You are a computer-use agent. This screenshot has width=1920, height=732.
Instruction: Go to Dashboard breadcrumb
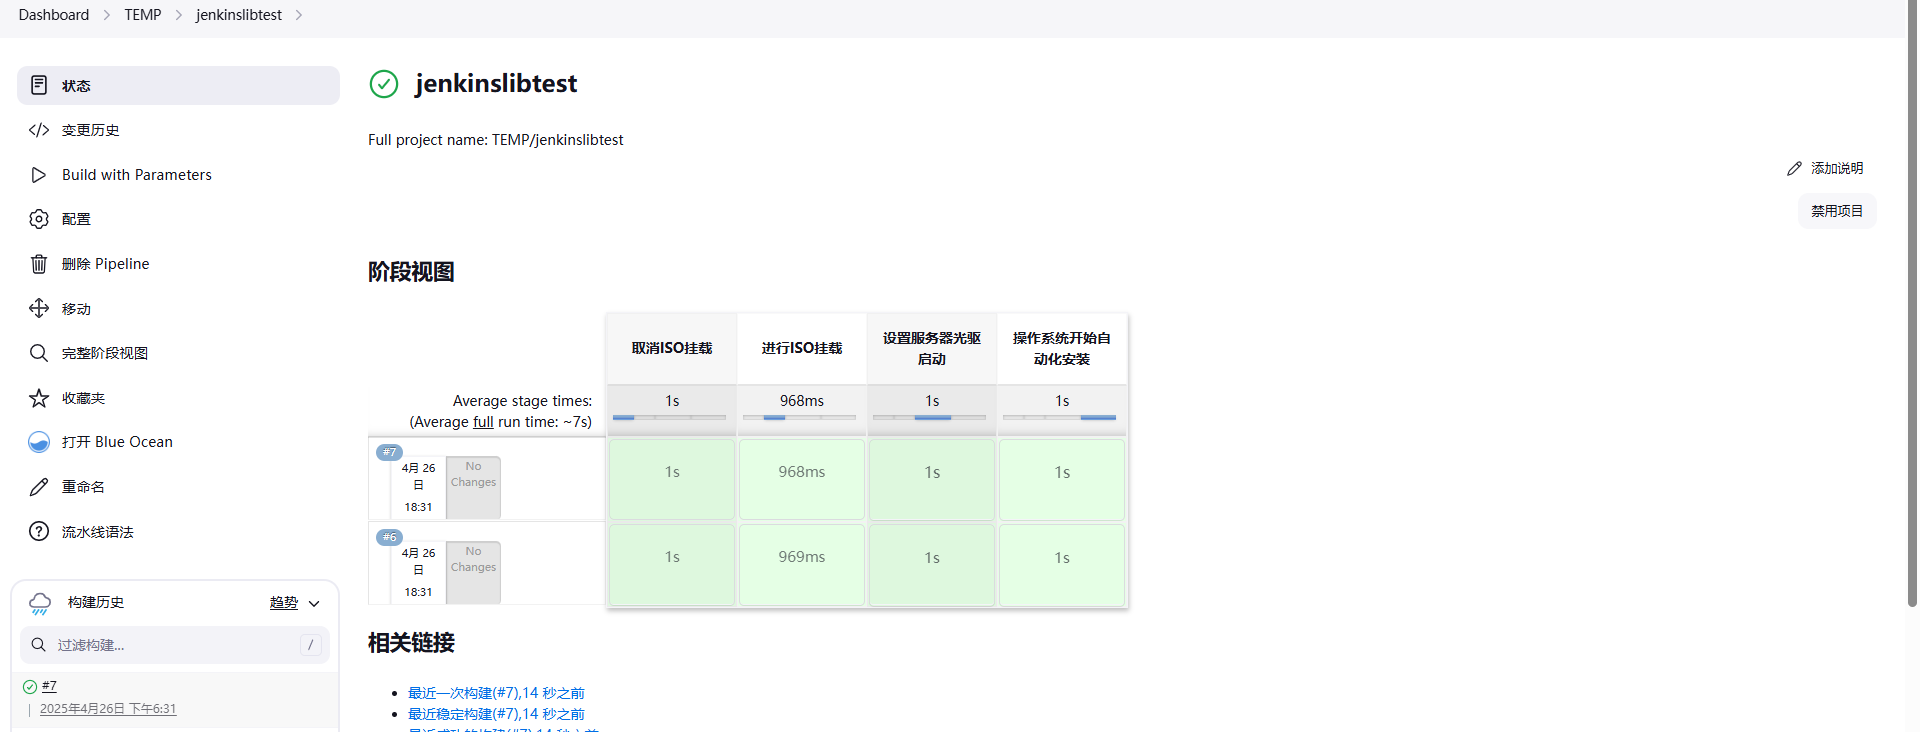point(54,15)
